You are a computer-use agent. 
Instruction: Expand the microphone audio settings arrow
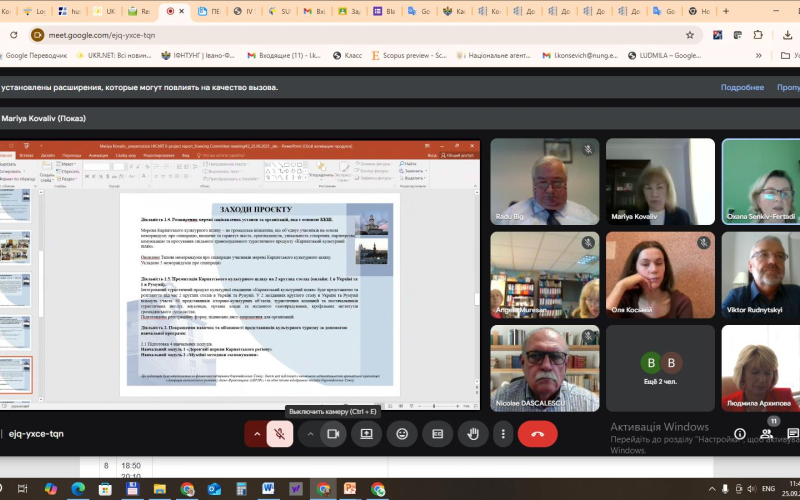click(258, 434)
